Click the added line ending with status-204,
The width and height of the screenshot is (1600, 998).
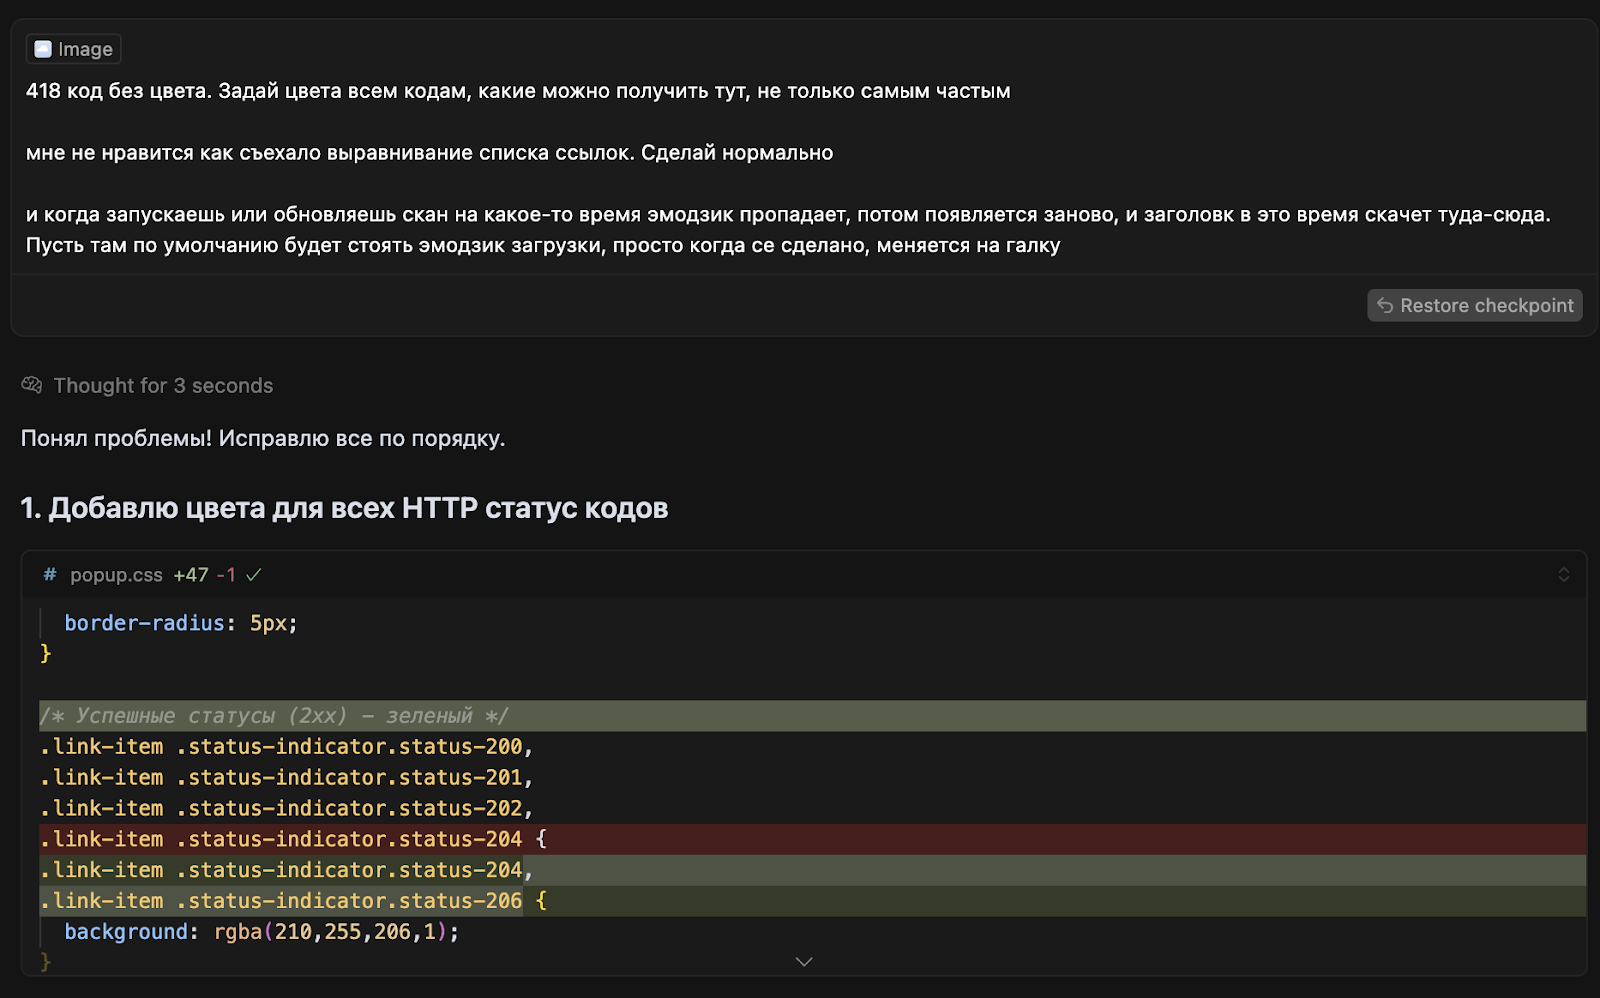coord(813,870)
